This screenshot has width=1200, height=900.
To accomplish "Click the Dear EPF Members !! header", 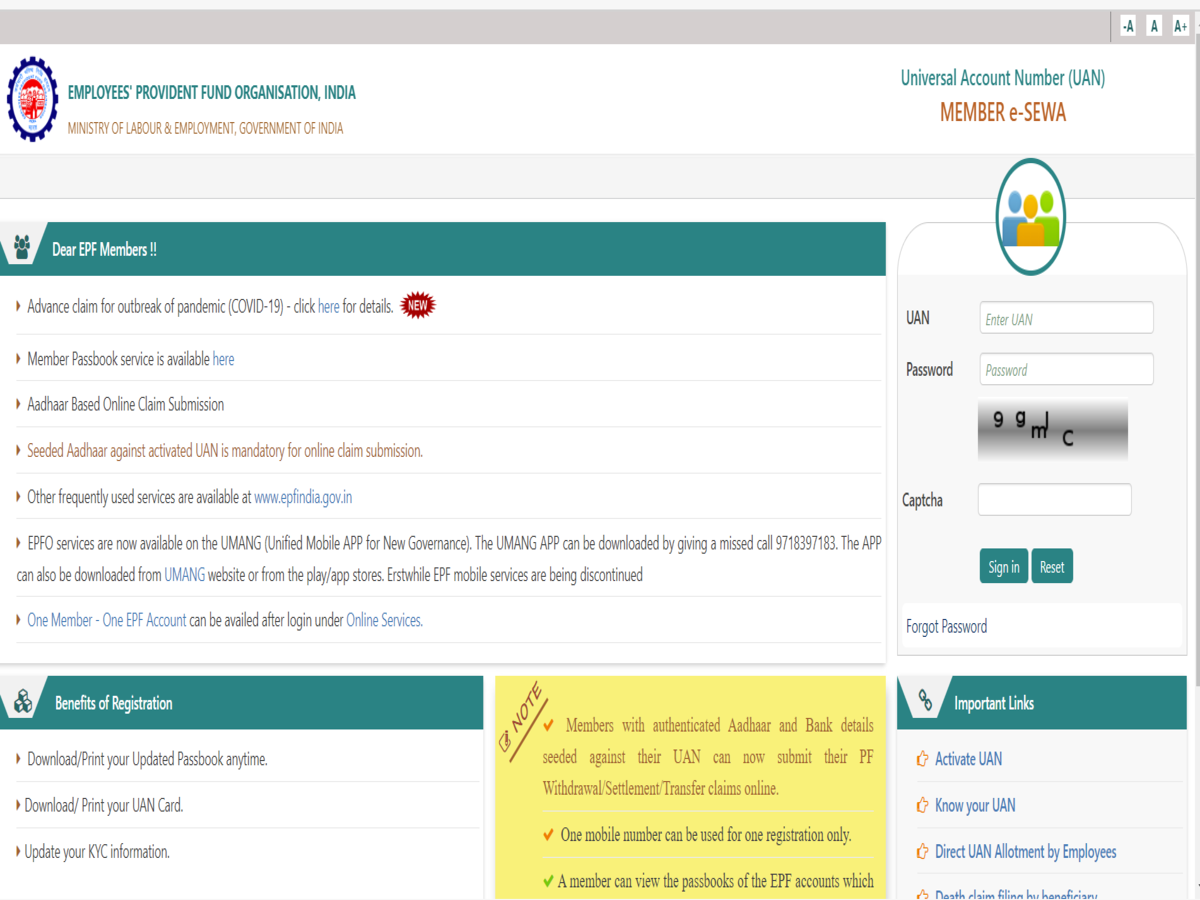I will [x=104, y=250].
